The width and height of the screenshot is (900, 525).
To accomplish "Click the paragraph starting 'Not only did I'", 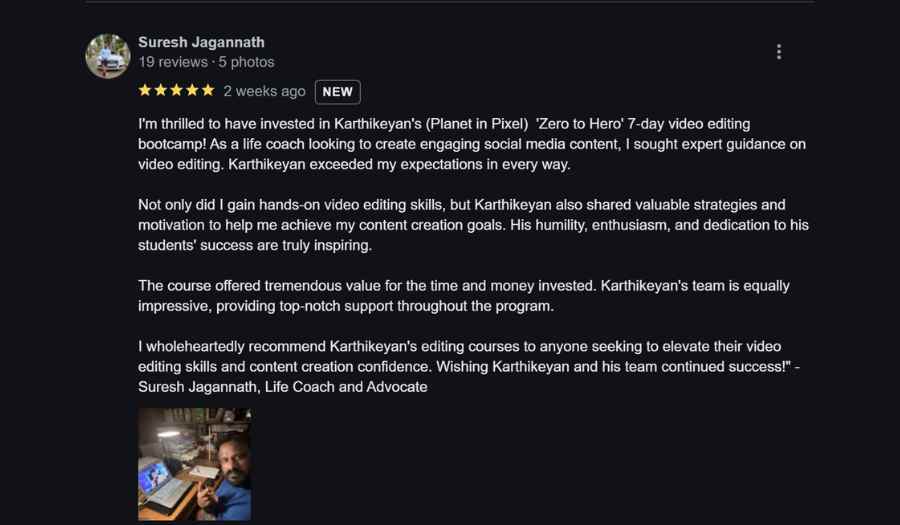I will (474, 225).
